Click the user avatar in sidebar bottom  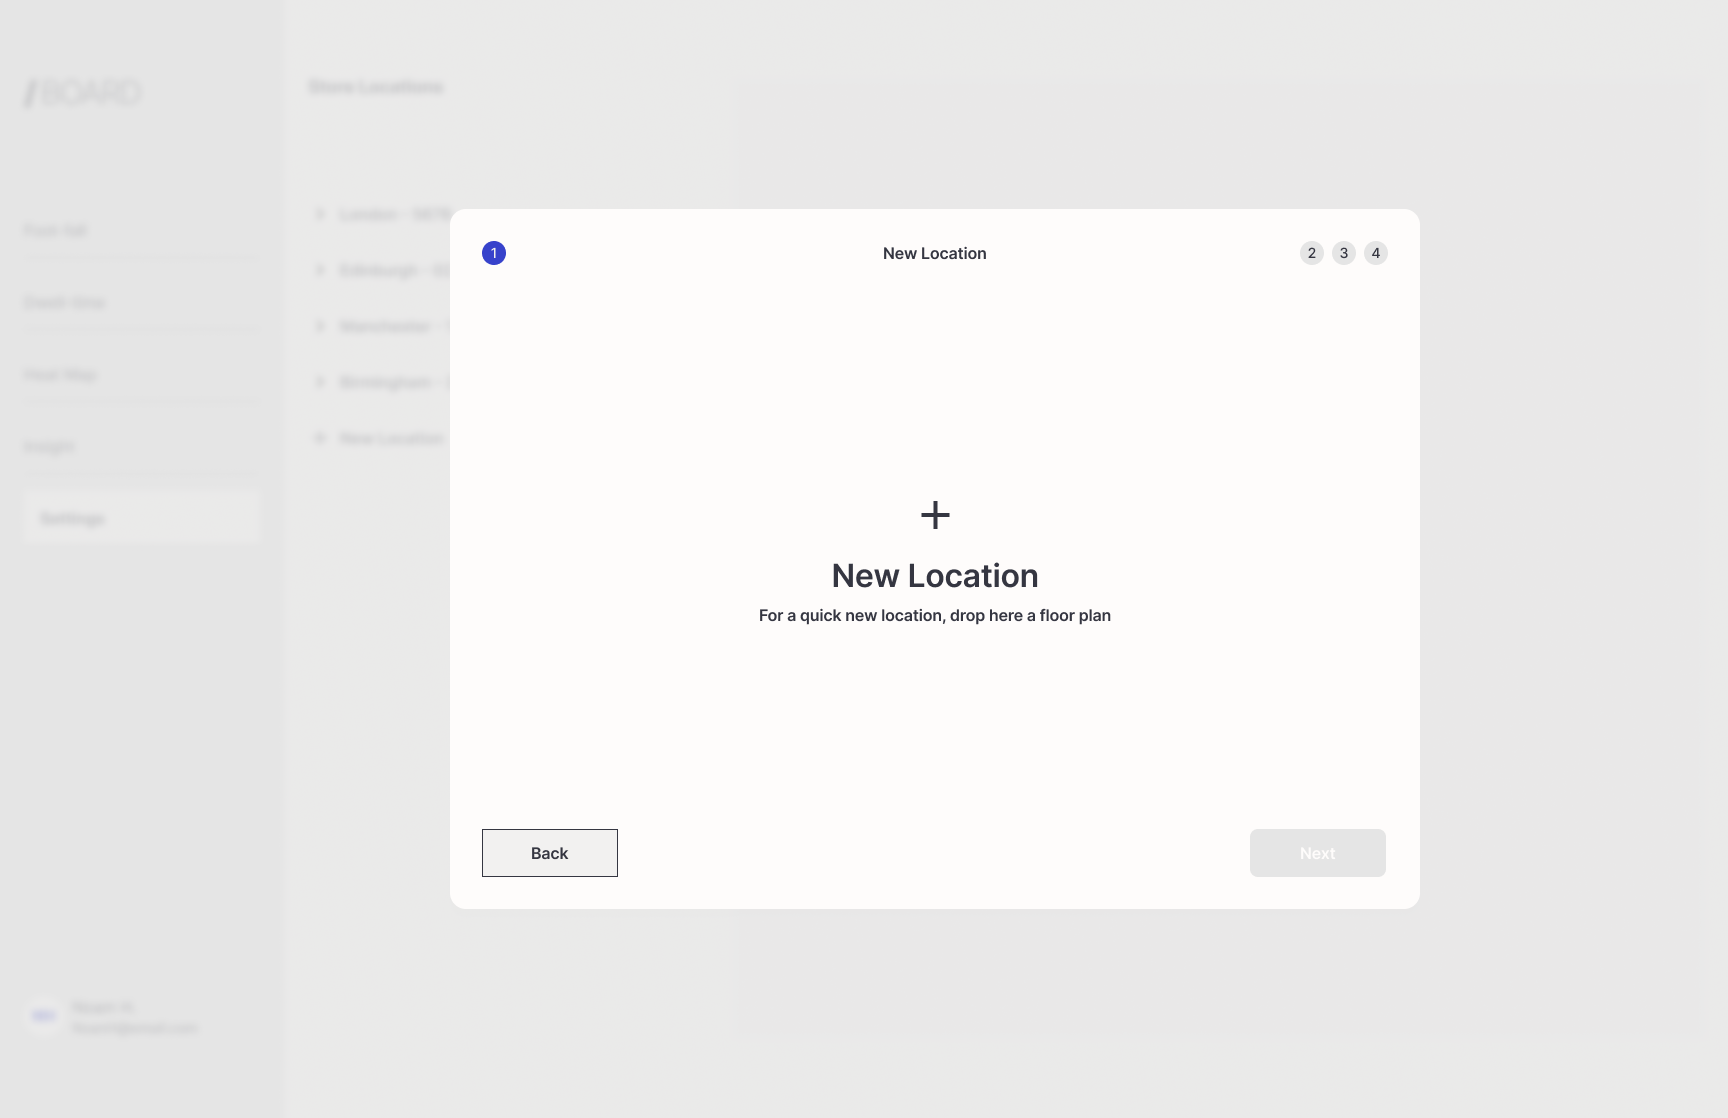point(43,1016)
